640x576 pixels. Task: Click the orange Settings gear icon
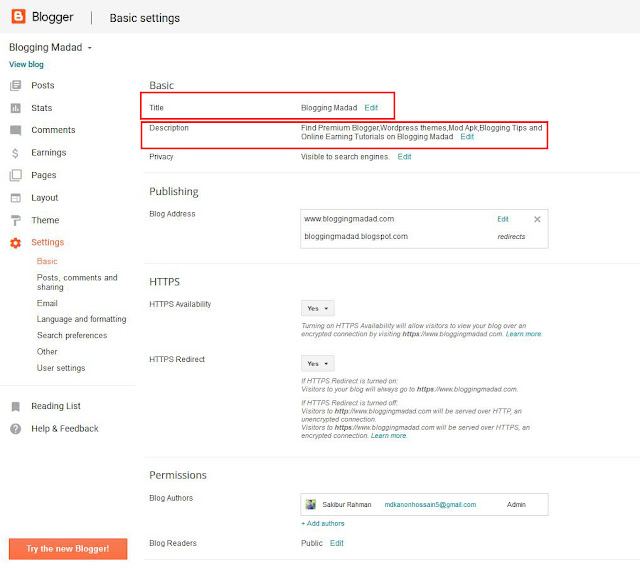click(16, 243)
